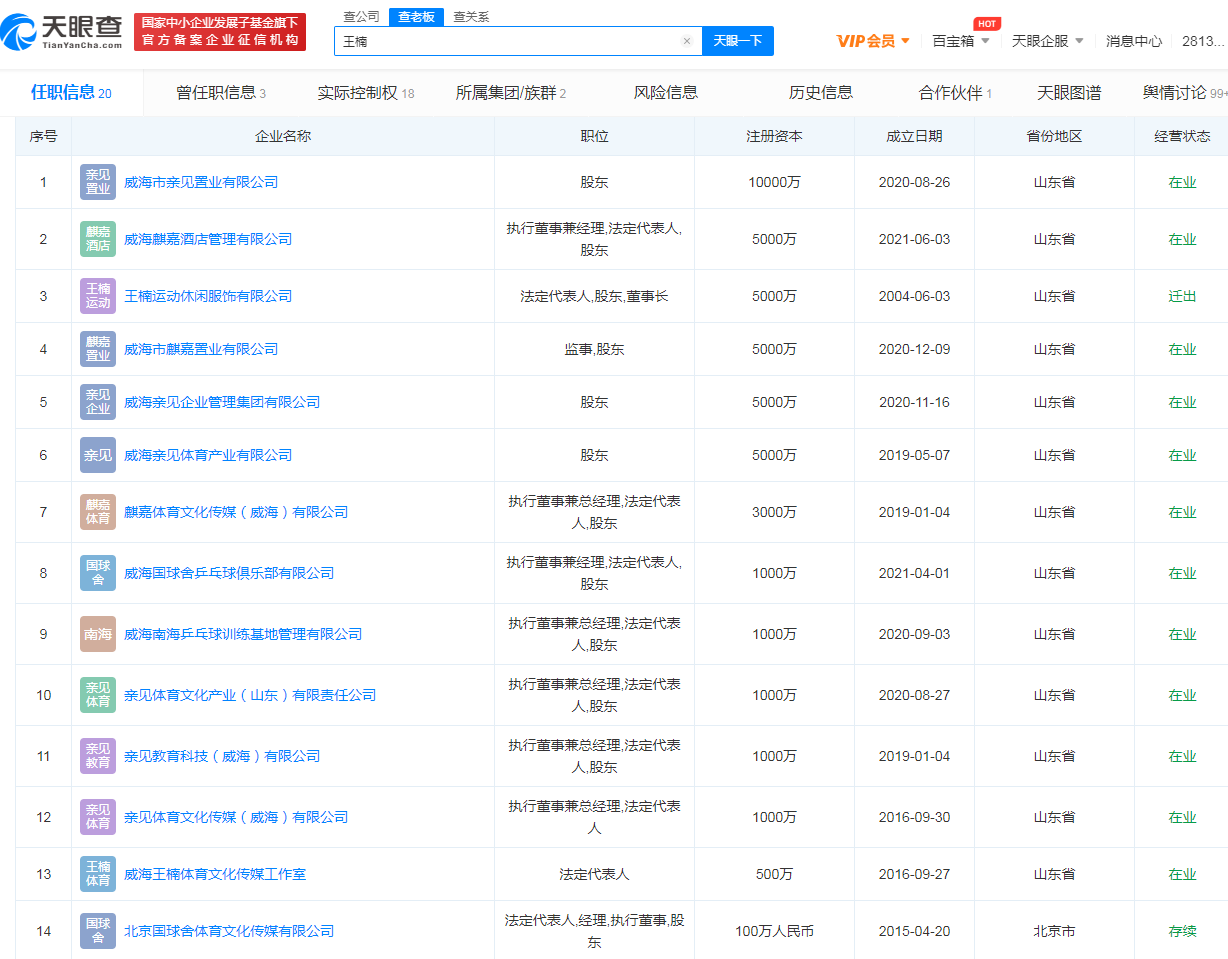Click the 10000万 registered capital cell
1228x959 pixels.
pyautogui.click(x=774, y=182)
